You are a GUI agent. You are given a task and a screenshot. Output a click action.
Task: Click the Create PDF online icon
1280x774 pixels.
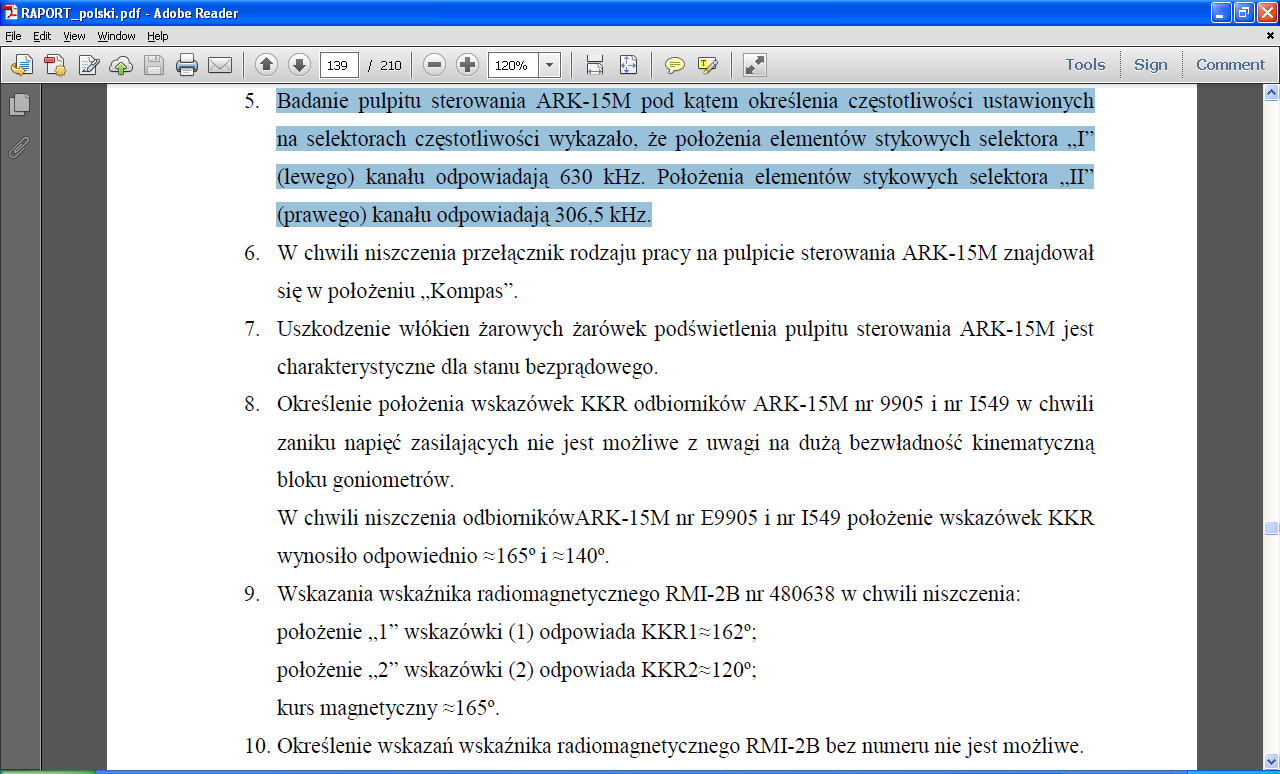point(55,65)
